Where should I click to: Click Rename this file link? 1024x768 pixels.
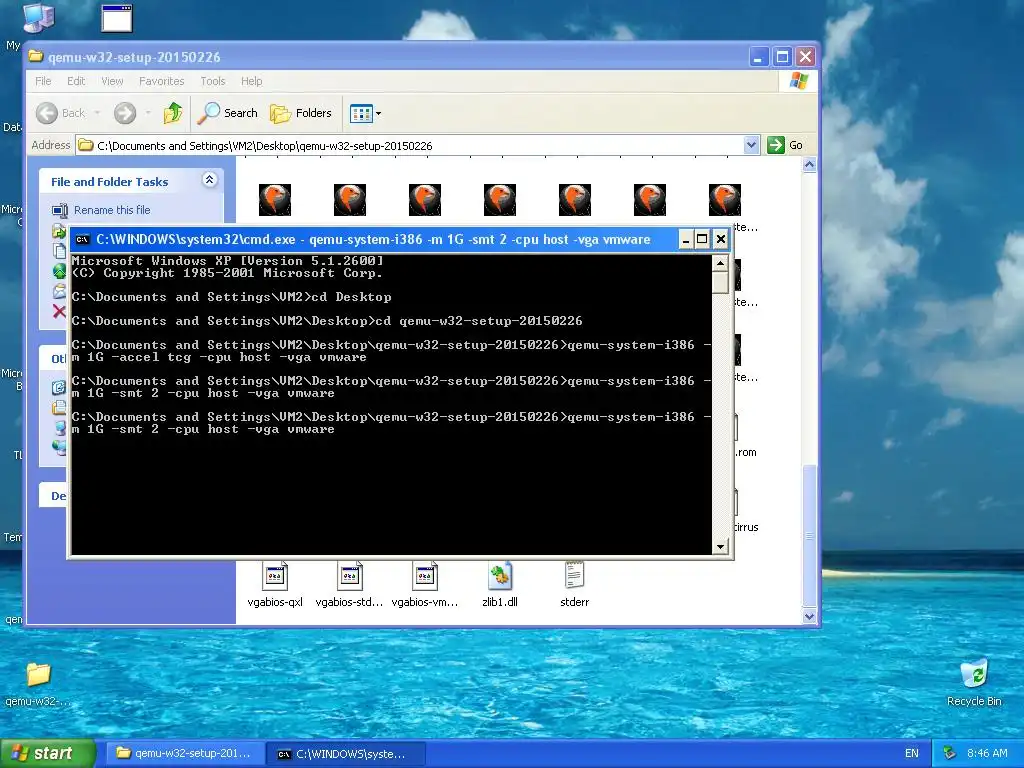[x=112, y=210]
